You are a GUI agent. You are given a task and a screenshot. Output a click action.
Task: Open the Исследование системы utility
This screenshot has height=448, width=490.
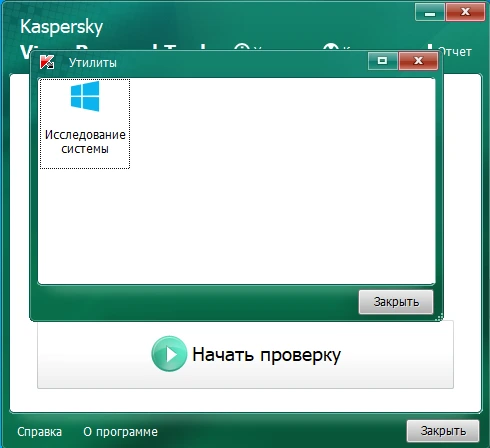coord(85,124)
